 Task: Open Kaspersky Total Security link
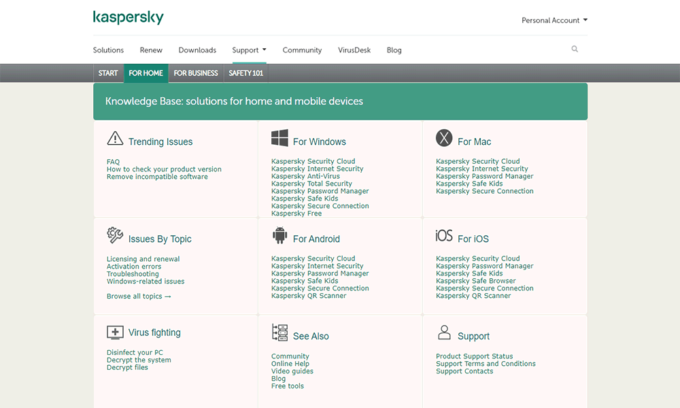click(312, 183)
